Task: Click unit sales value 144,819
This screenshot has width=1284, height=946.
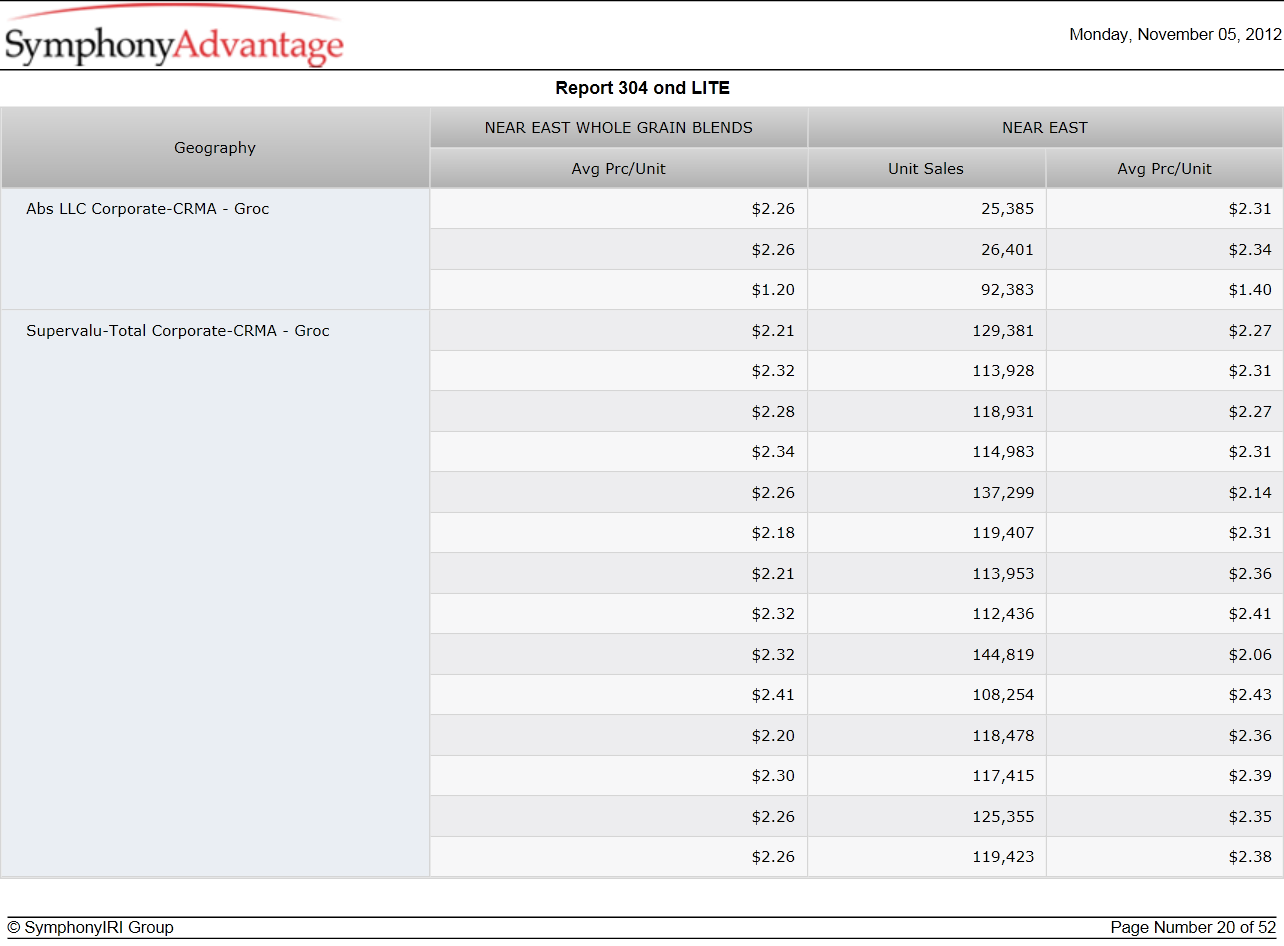Action: (x=1003, y=654)
